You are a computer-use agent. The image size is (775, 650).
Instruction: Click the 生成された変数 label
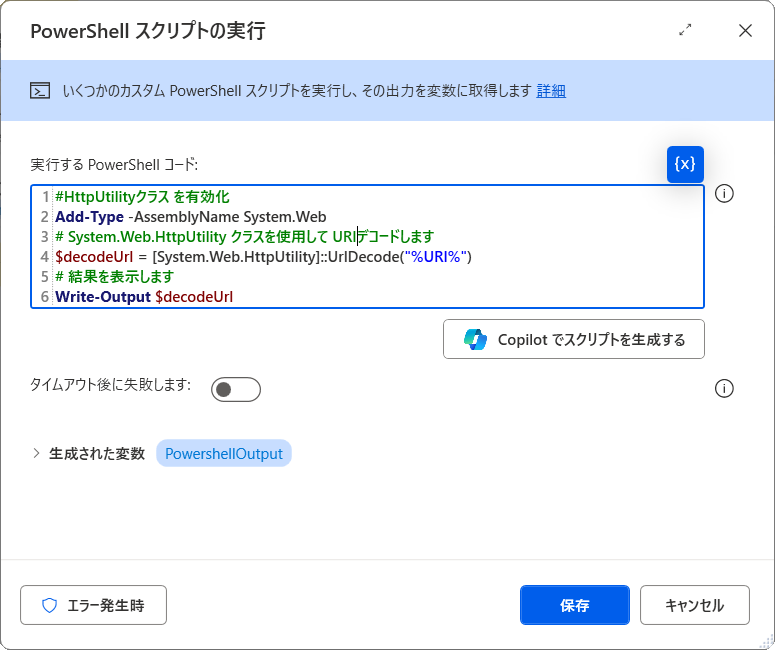pos(97,453)
